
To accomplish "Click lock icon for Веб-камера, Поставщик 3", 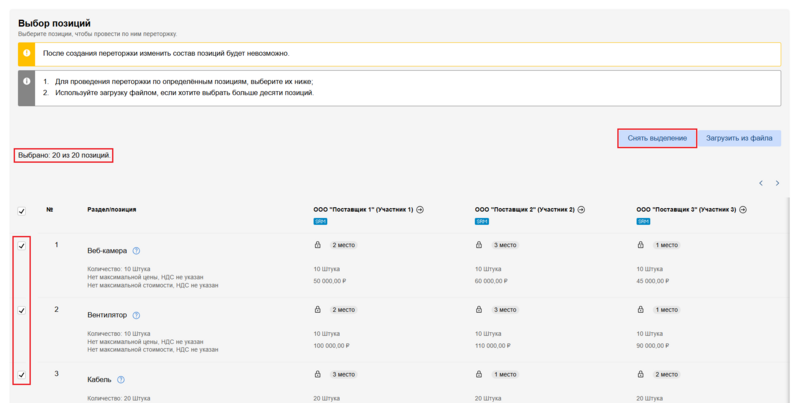I will click(x=640, y=245).
